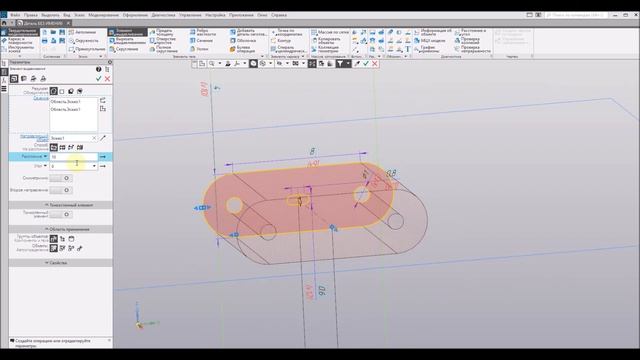Expand the Свойства section header

(x=60, y=263)
